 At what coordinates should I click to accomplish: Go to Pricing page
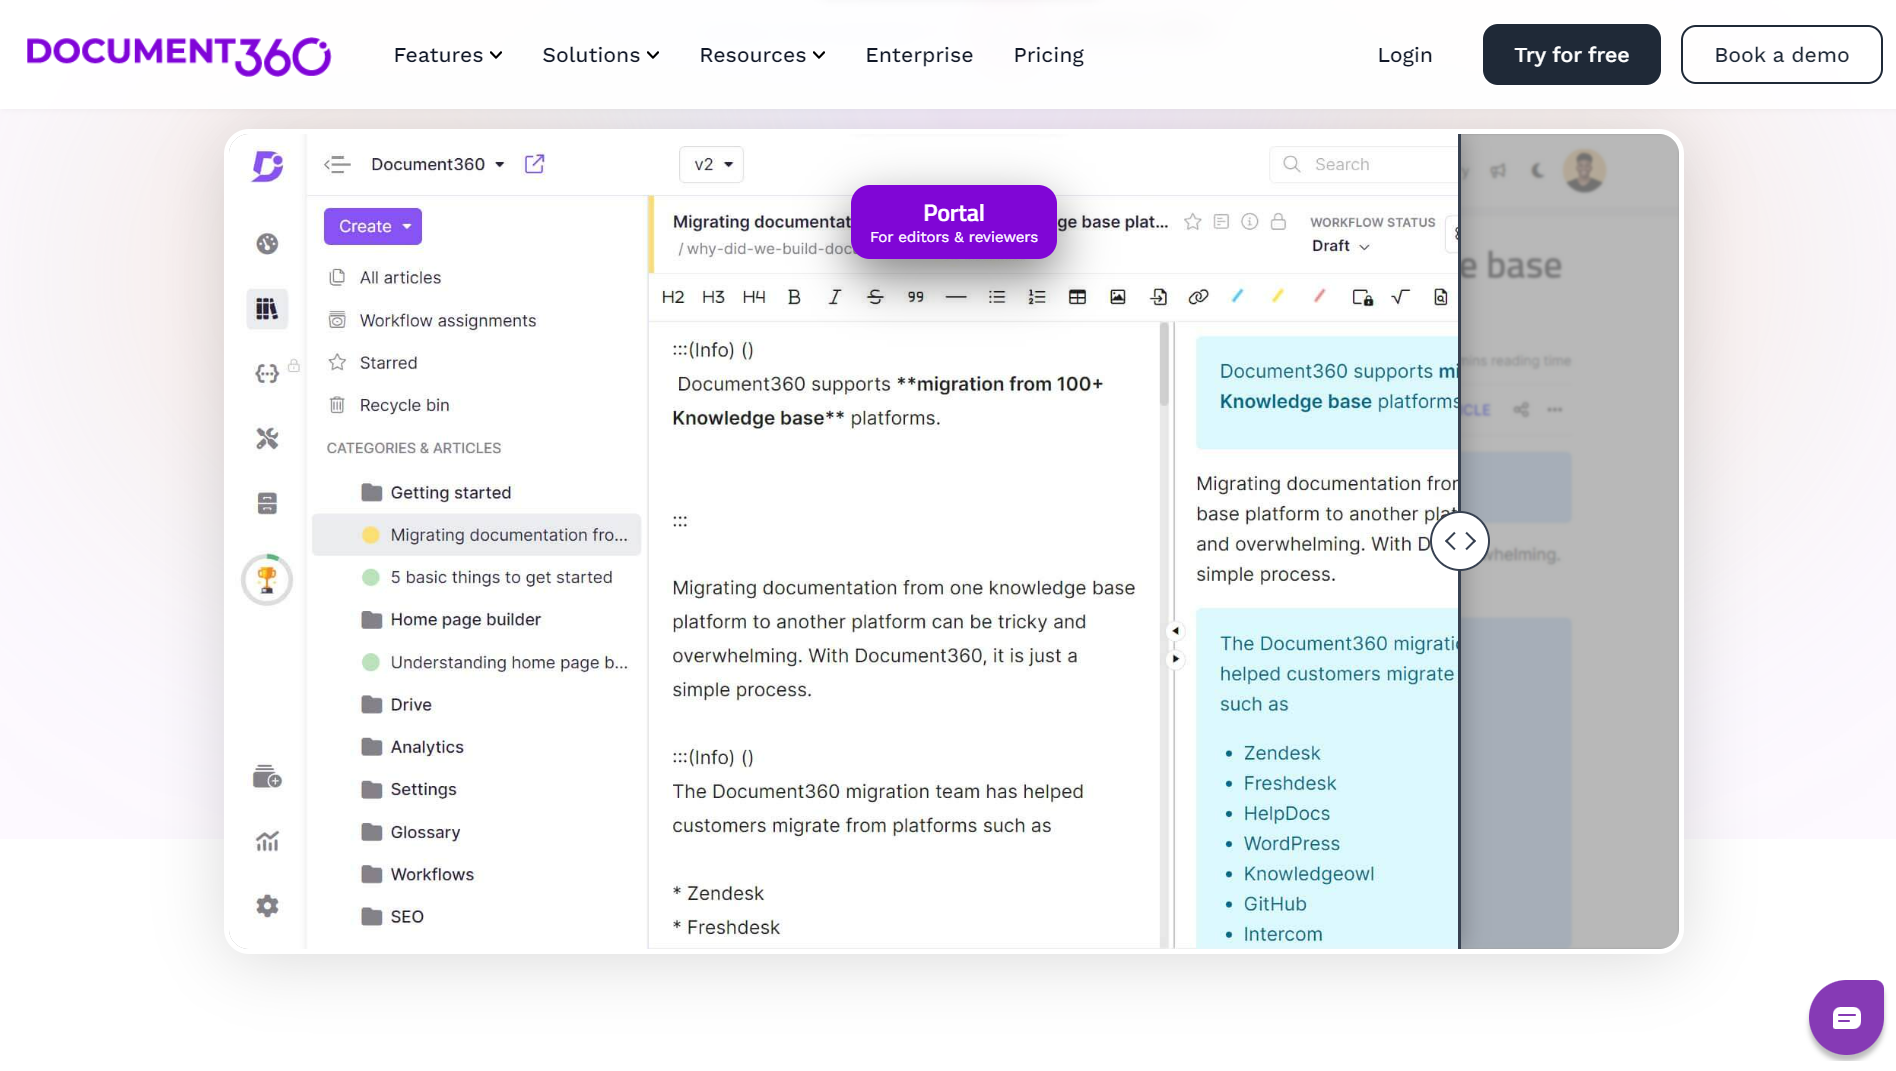tap(1048, 55)
